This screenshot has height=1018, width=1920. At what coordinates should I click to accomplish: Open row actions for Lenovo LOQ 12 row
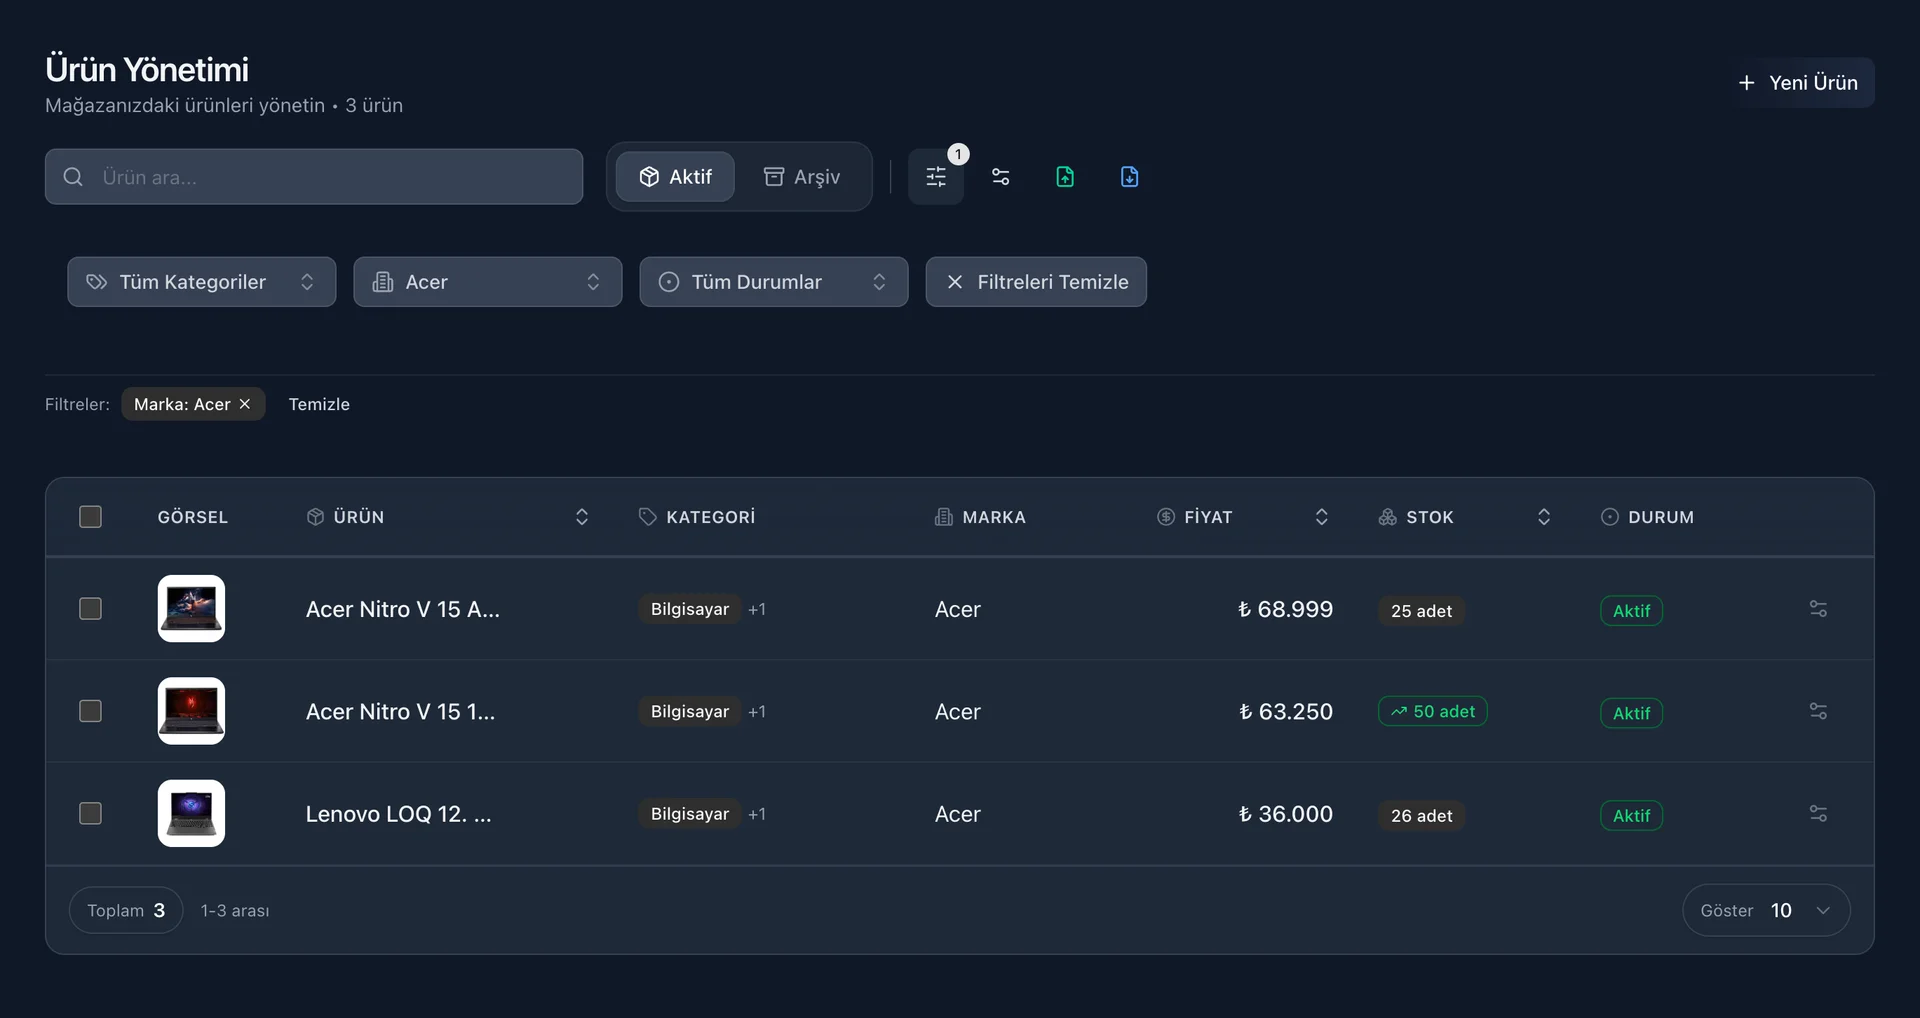pyautogui.click(x=1817, y=814)
